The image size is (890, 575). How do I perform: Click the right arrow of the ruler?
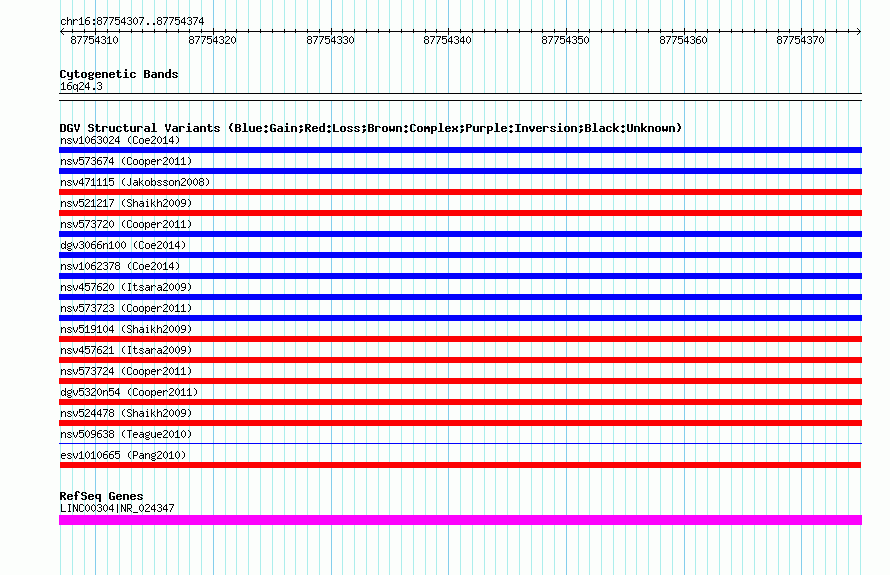pos(859,32)
